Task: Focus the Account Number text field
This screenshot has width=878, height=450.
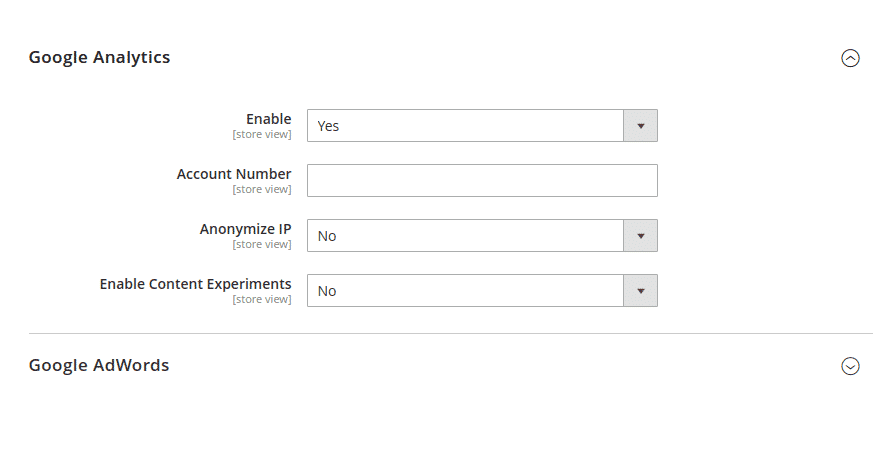Action: tap(482, 181)
